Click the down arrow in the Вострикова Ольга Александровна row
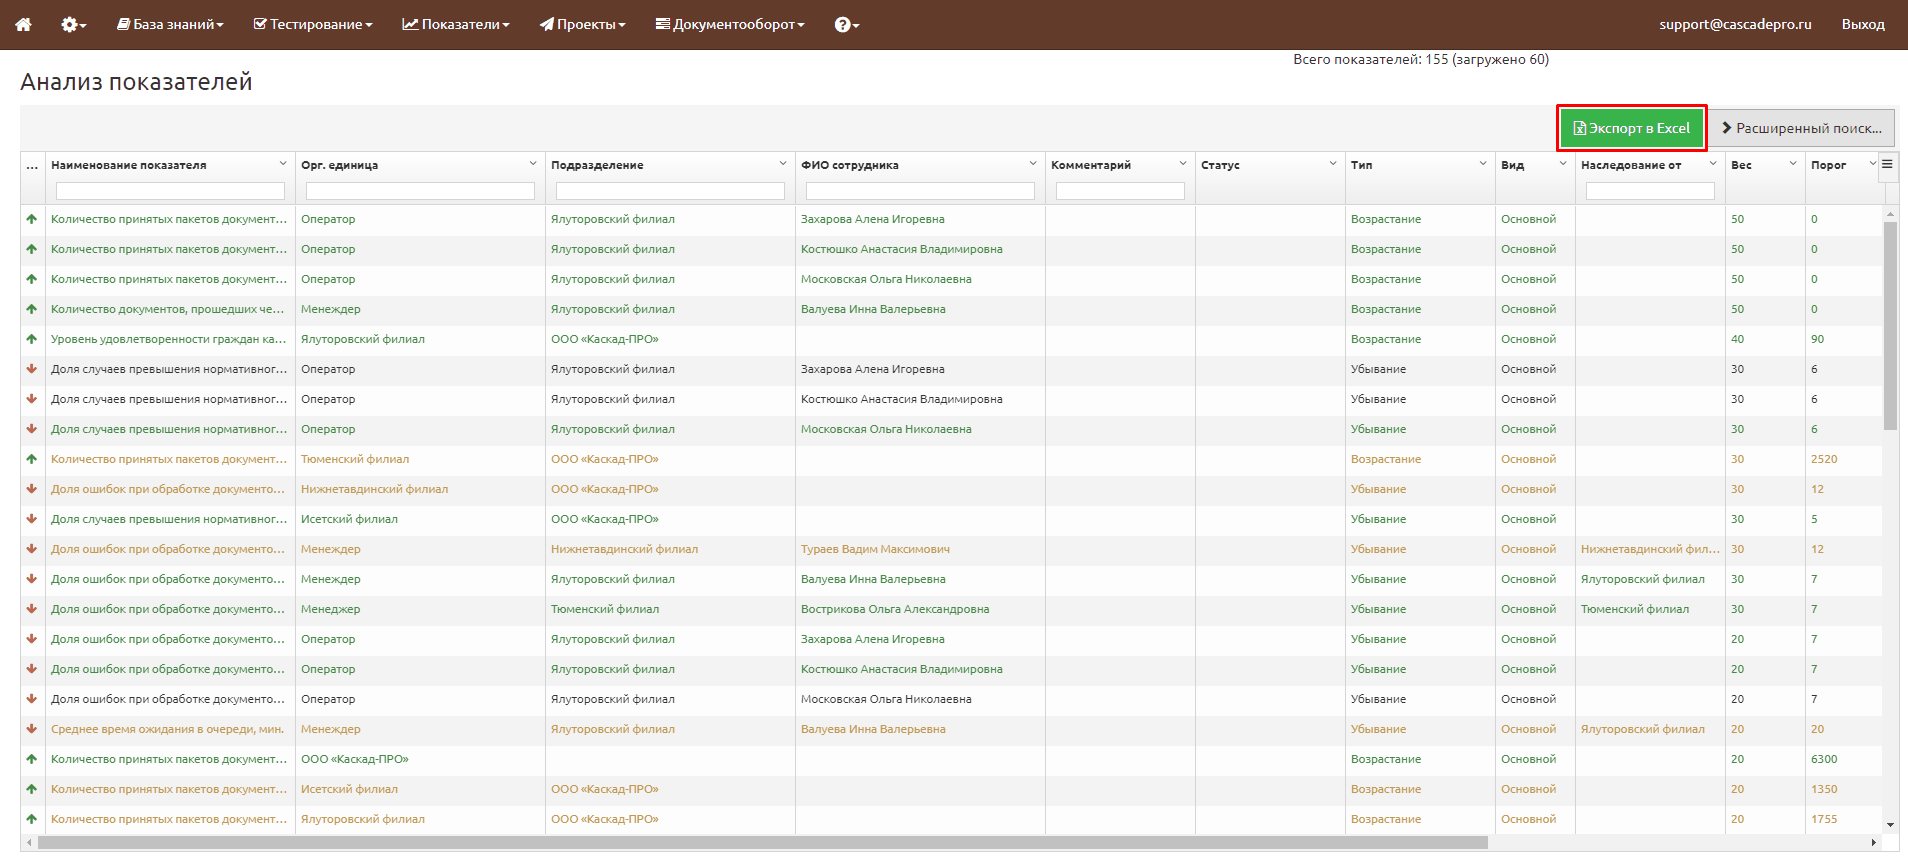 coord(32,609)
